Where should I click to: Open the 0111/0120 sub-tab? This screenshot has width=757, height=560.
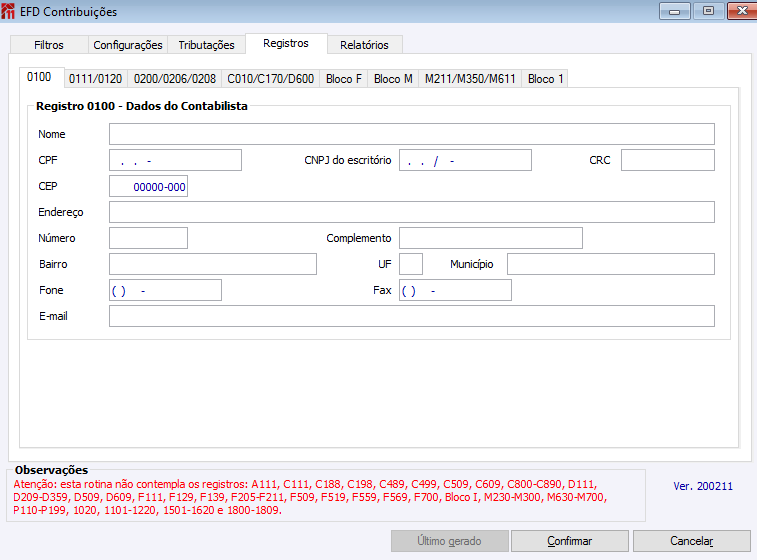tap(96, 79)
